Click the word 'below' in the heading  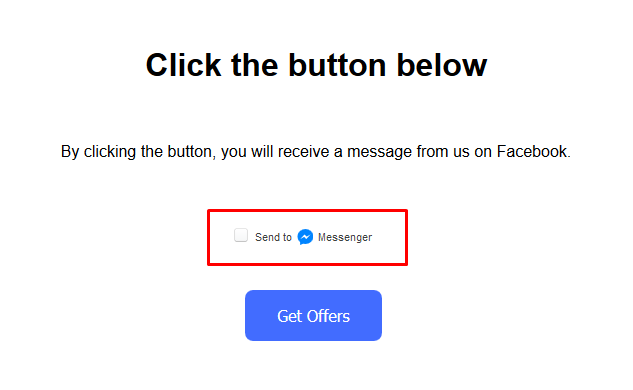pyautogui.click(x=442, y=65)
